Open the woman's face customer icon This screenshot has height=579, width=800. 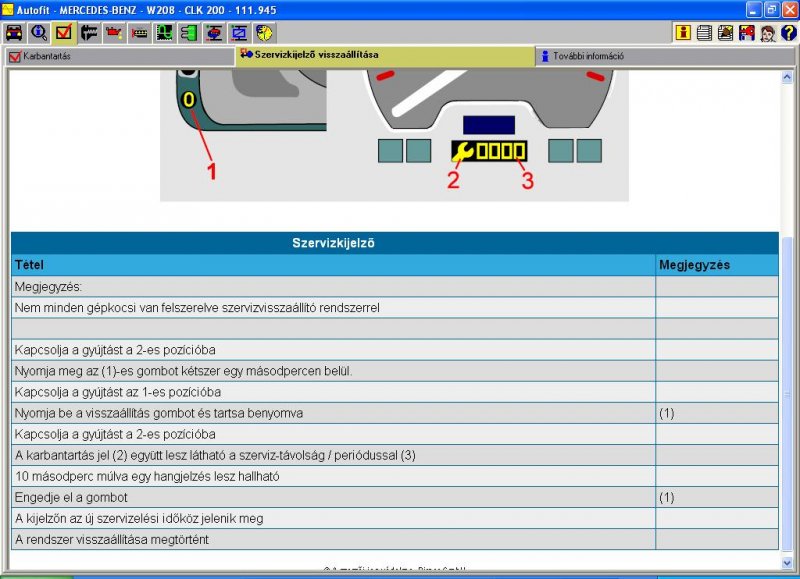[767, 33]
